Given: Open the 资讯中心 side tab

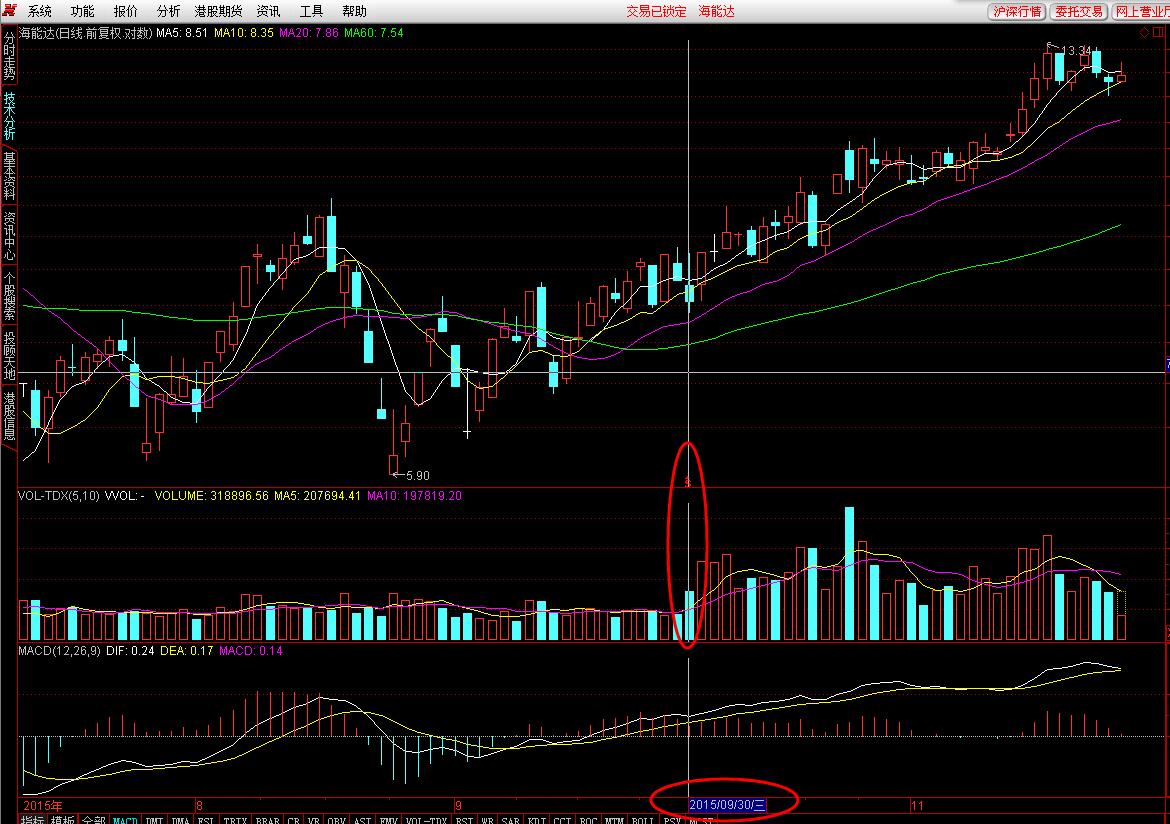Looking at the screenshot, I should pos(9,236).
